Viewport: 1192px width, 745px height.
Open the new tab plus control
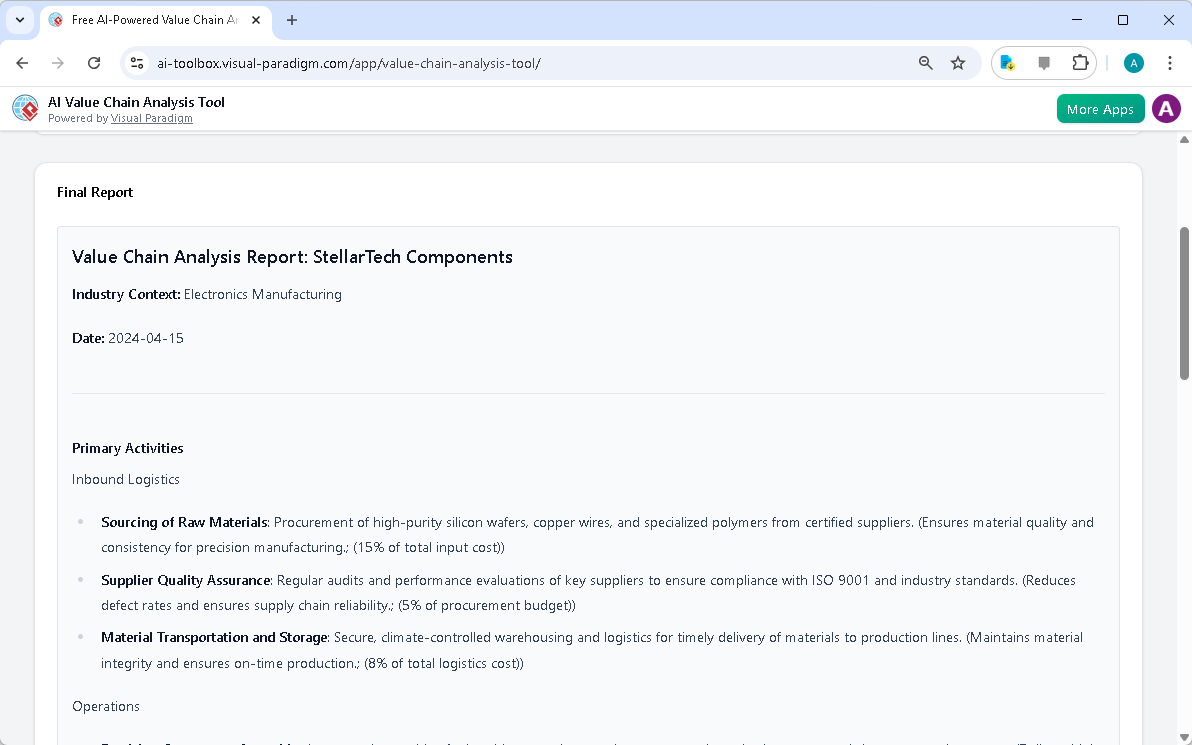point(291,20)
